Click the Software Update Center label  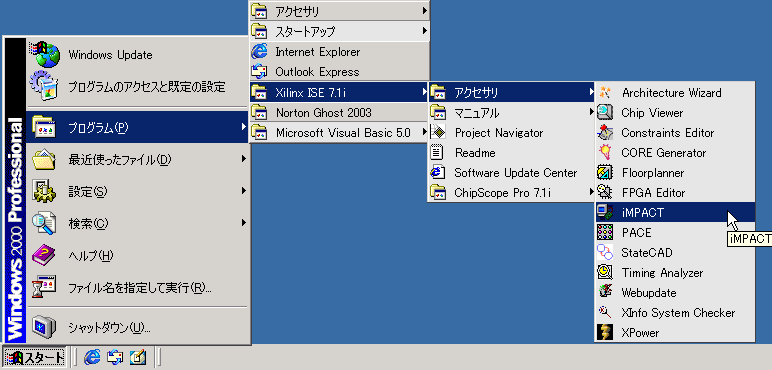coord(515,173)
